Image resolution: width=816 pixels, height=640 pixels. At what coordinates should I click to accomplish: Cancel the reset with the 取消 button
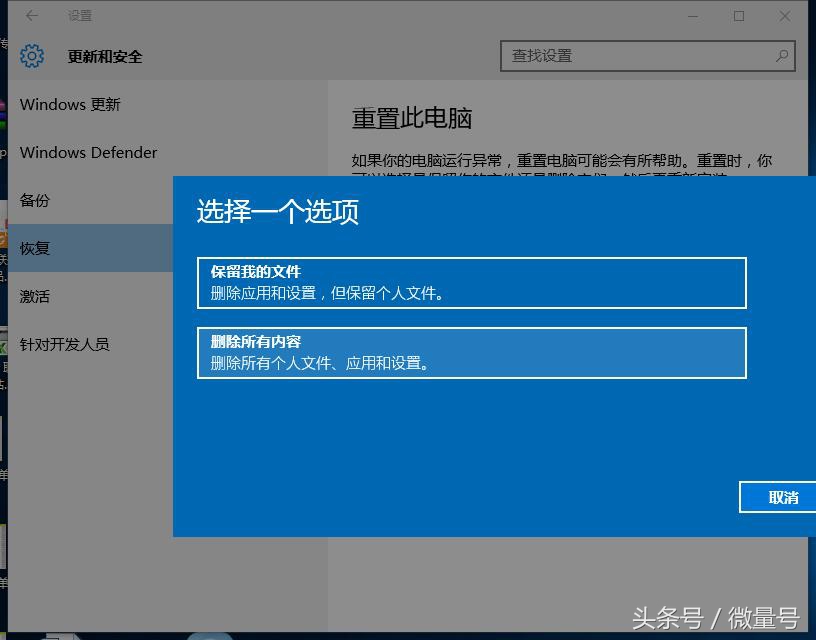tap(783, 497)
